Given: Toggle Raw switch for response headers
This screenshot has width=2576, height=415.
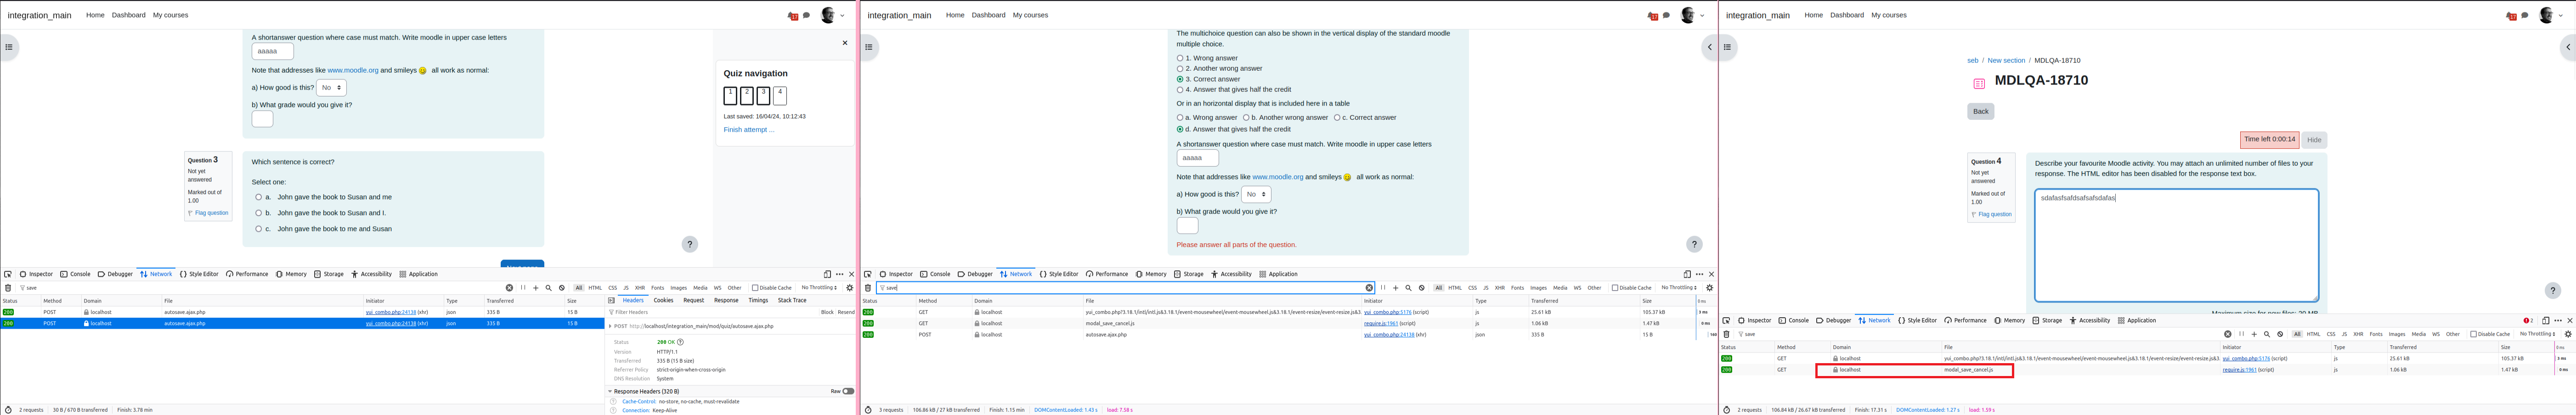Looking at the screenshot, I should click(848, 391).
